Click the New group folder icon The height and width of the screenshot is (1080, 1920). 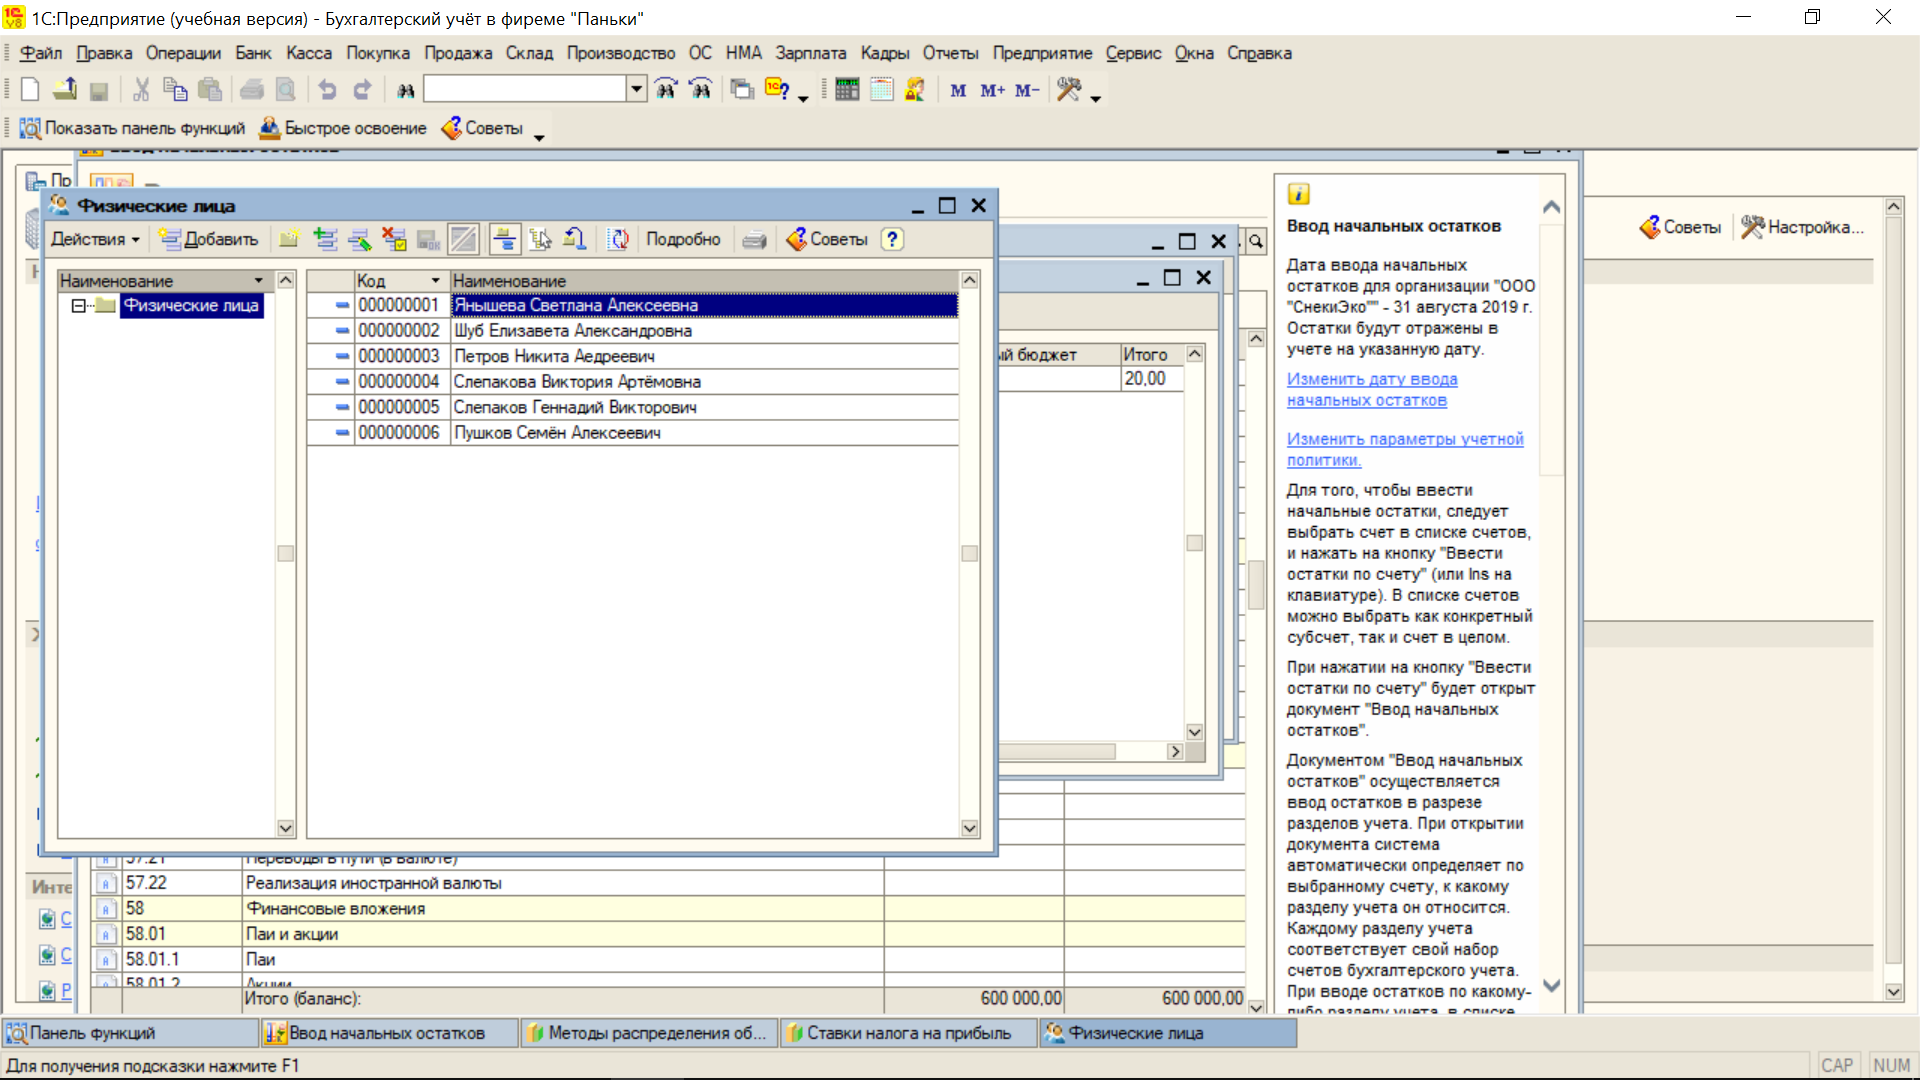(289, 239)
